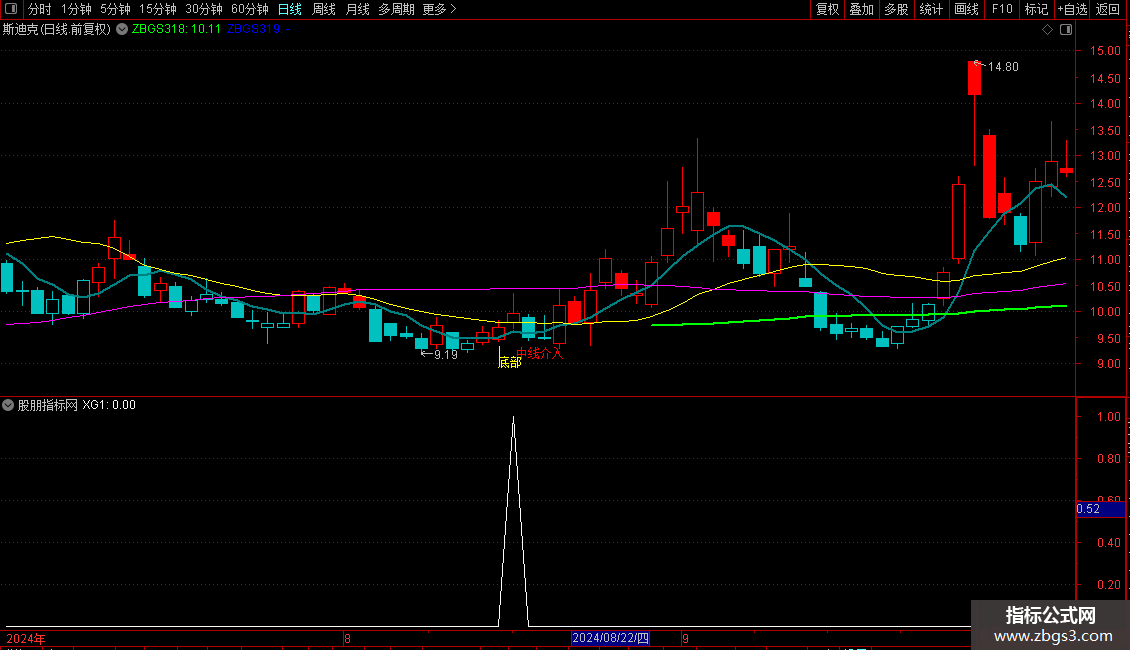Click the 叠加 overlay button
This screenshot has width=1130, height=650.
pyautogui.click(x=861, y=9)
